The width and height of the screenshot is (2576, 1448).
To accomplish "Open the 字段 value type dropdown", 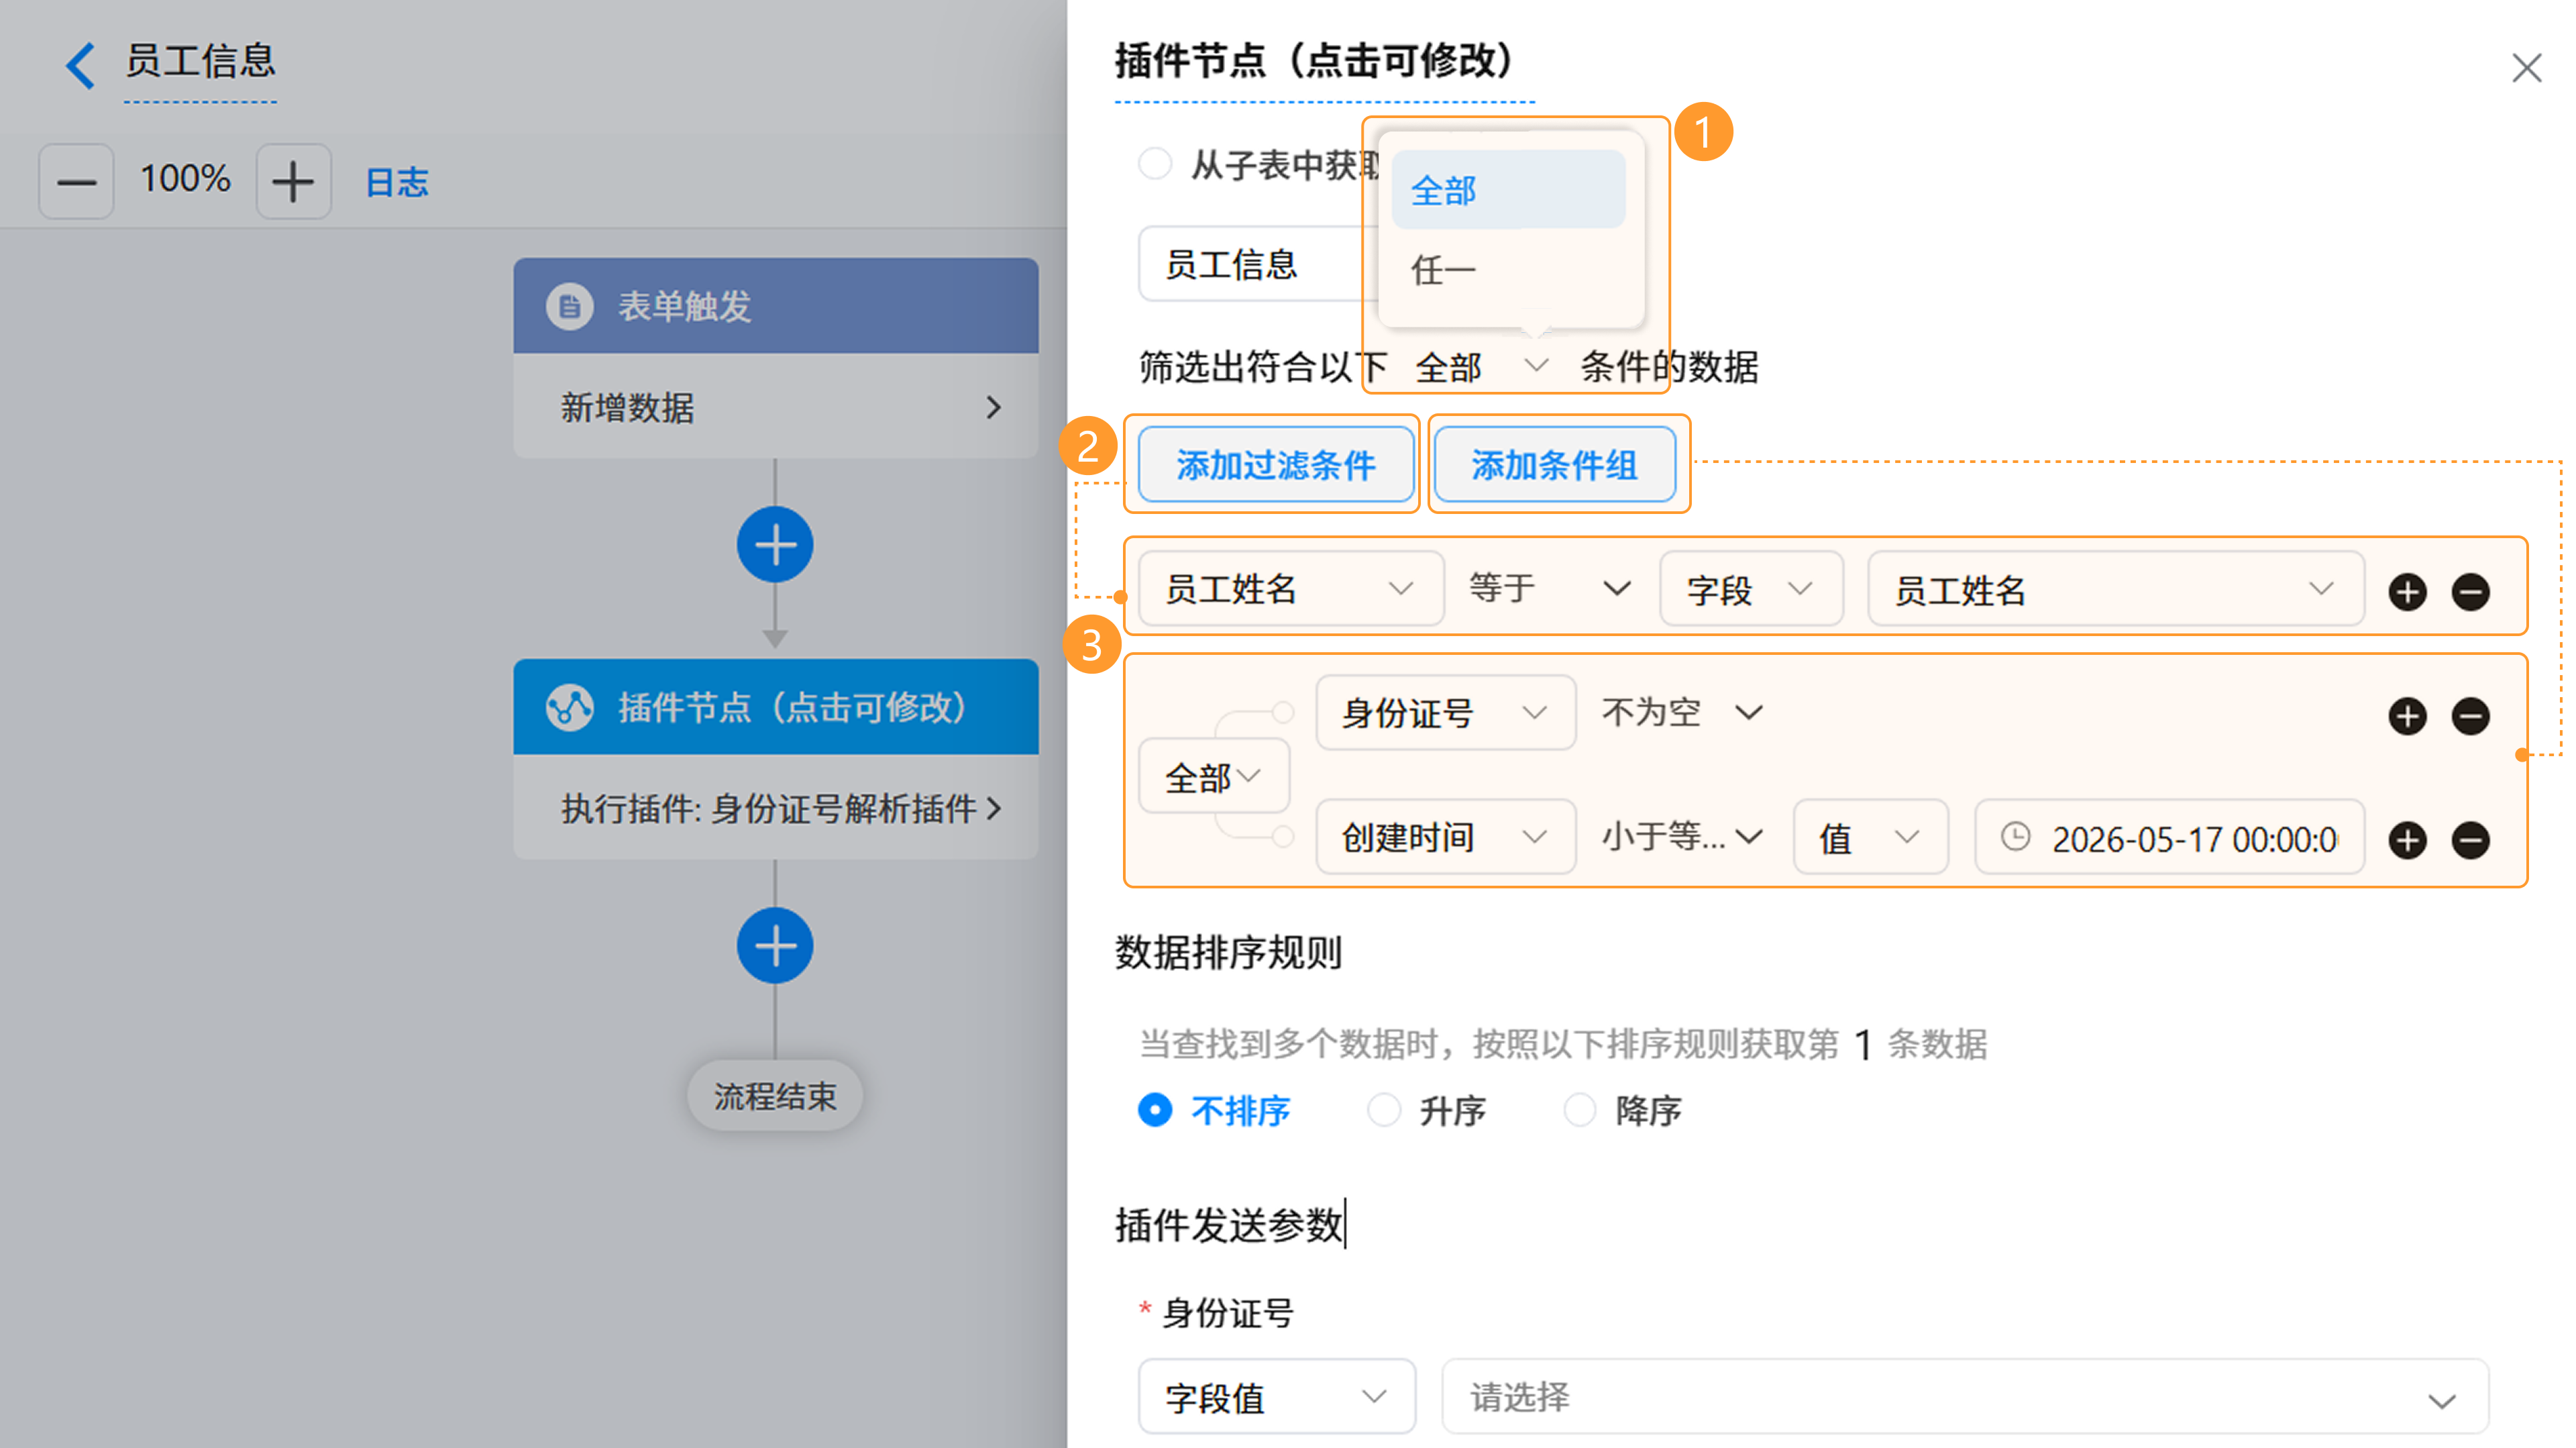I will (x=1751, y=589).
